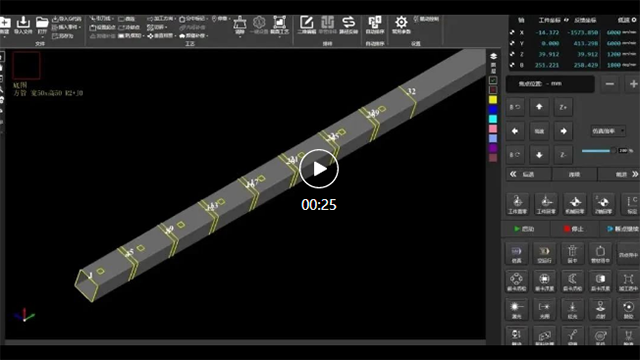
Task: Toggle the green checkmark layer checkbox
Action: tap(493, 80)
